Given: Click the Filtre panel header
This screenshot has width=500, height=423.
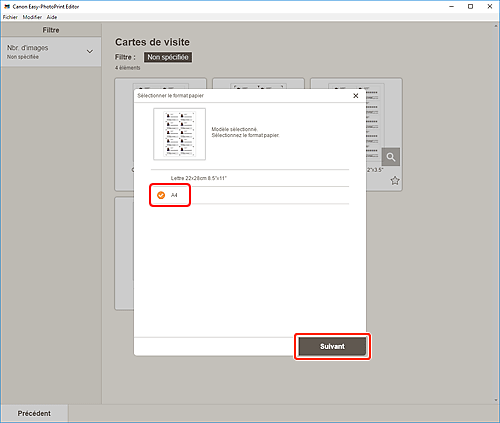Looking at the screenshot, I should click(x=51, y=30).
